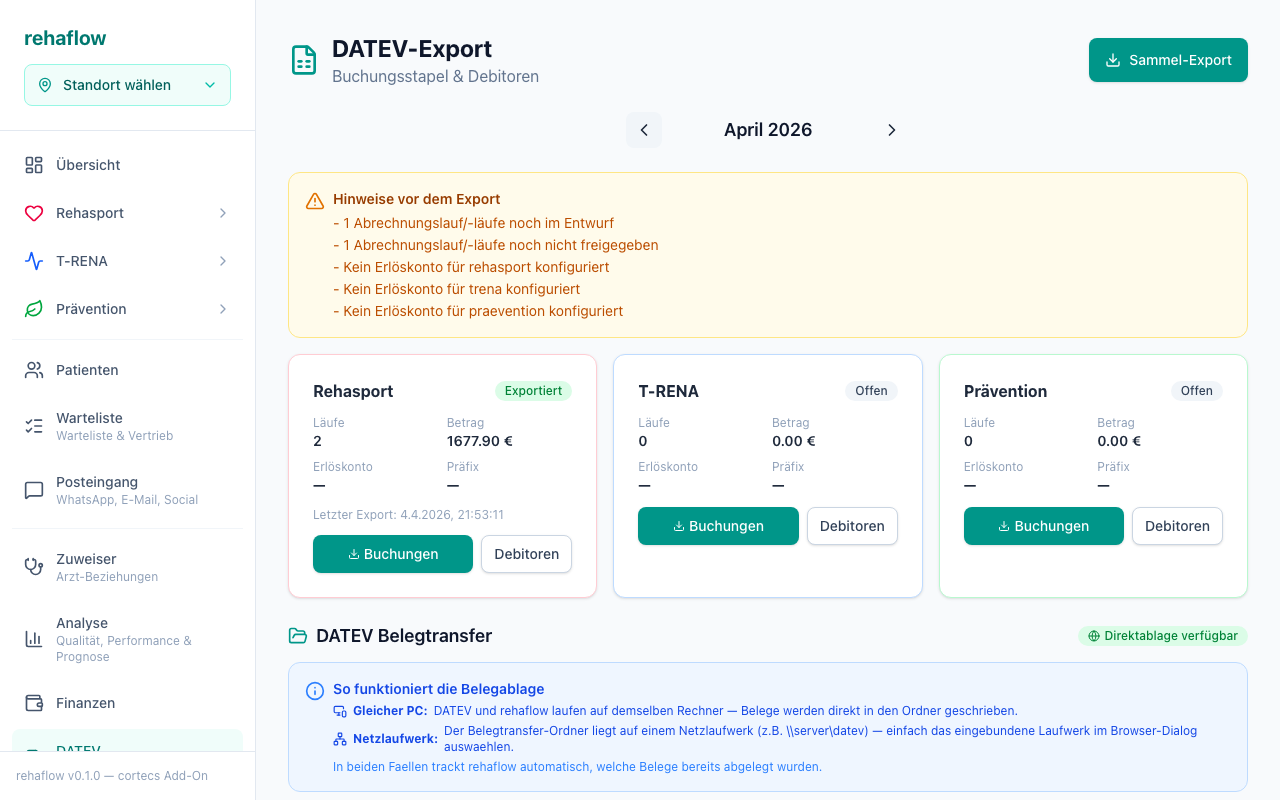
Task: Select the Prävention leaf icon
Action: (x=33, y=308)
